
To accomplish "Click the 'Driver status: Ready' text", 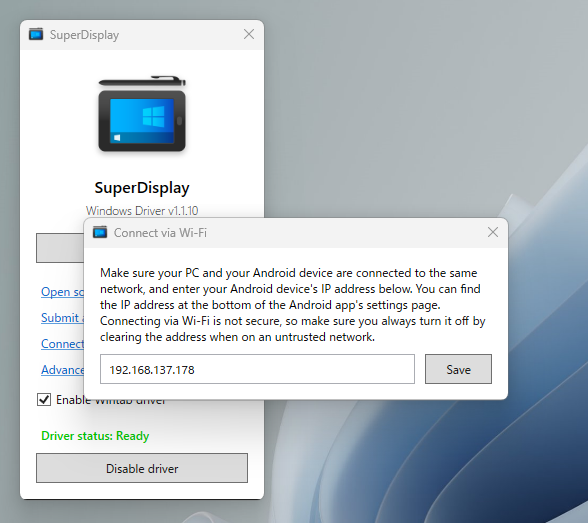I will pos(95,436).
